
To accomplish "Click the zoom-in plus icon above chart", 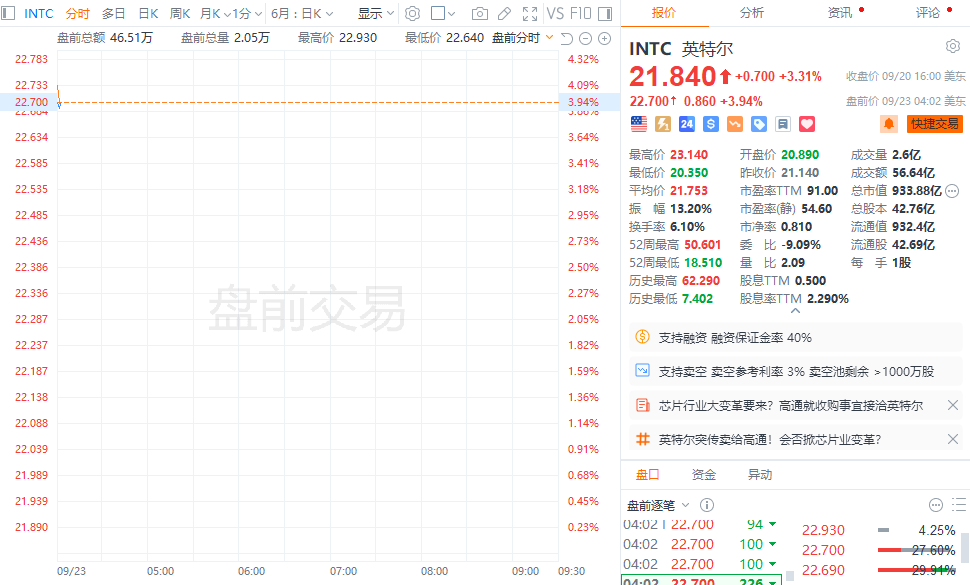I will [604, 38].
